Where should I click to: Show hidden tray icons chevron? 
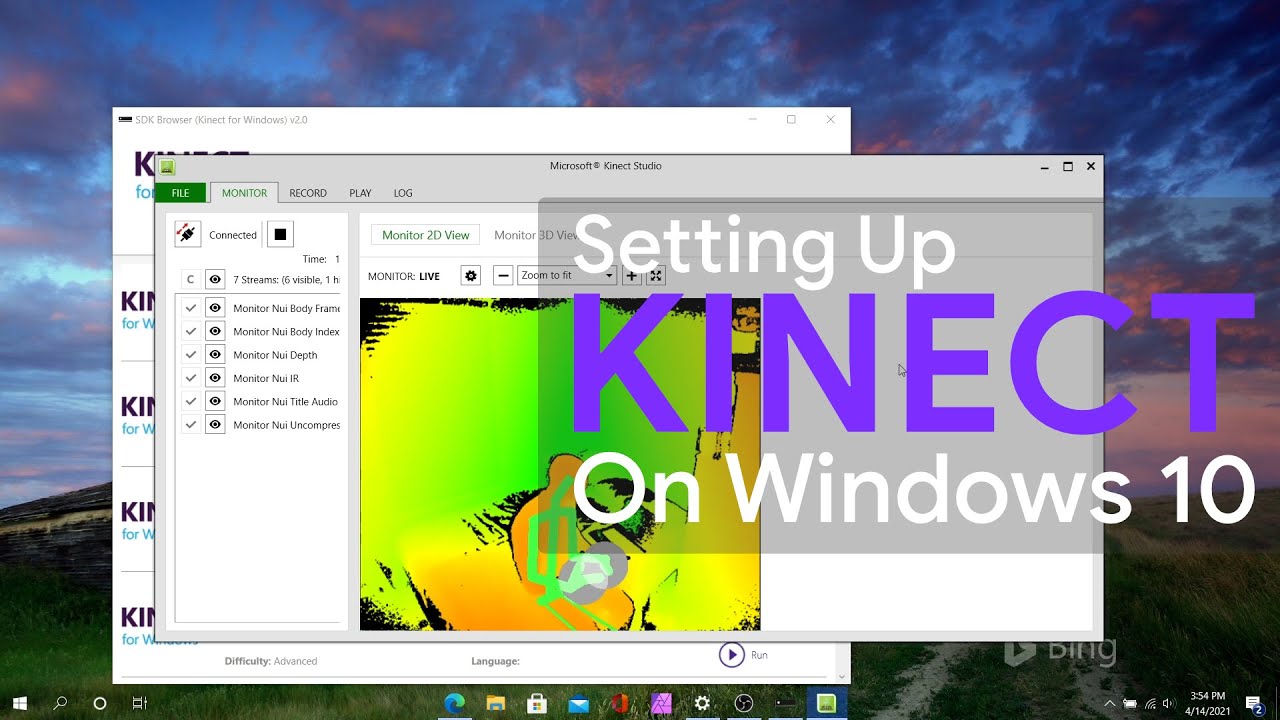tap(1109, 703)
